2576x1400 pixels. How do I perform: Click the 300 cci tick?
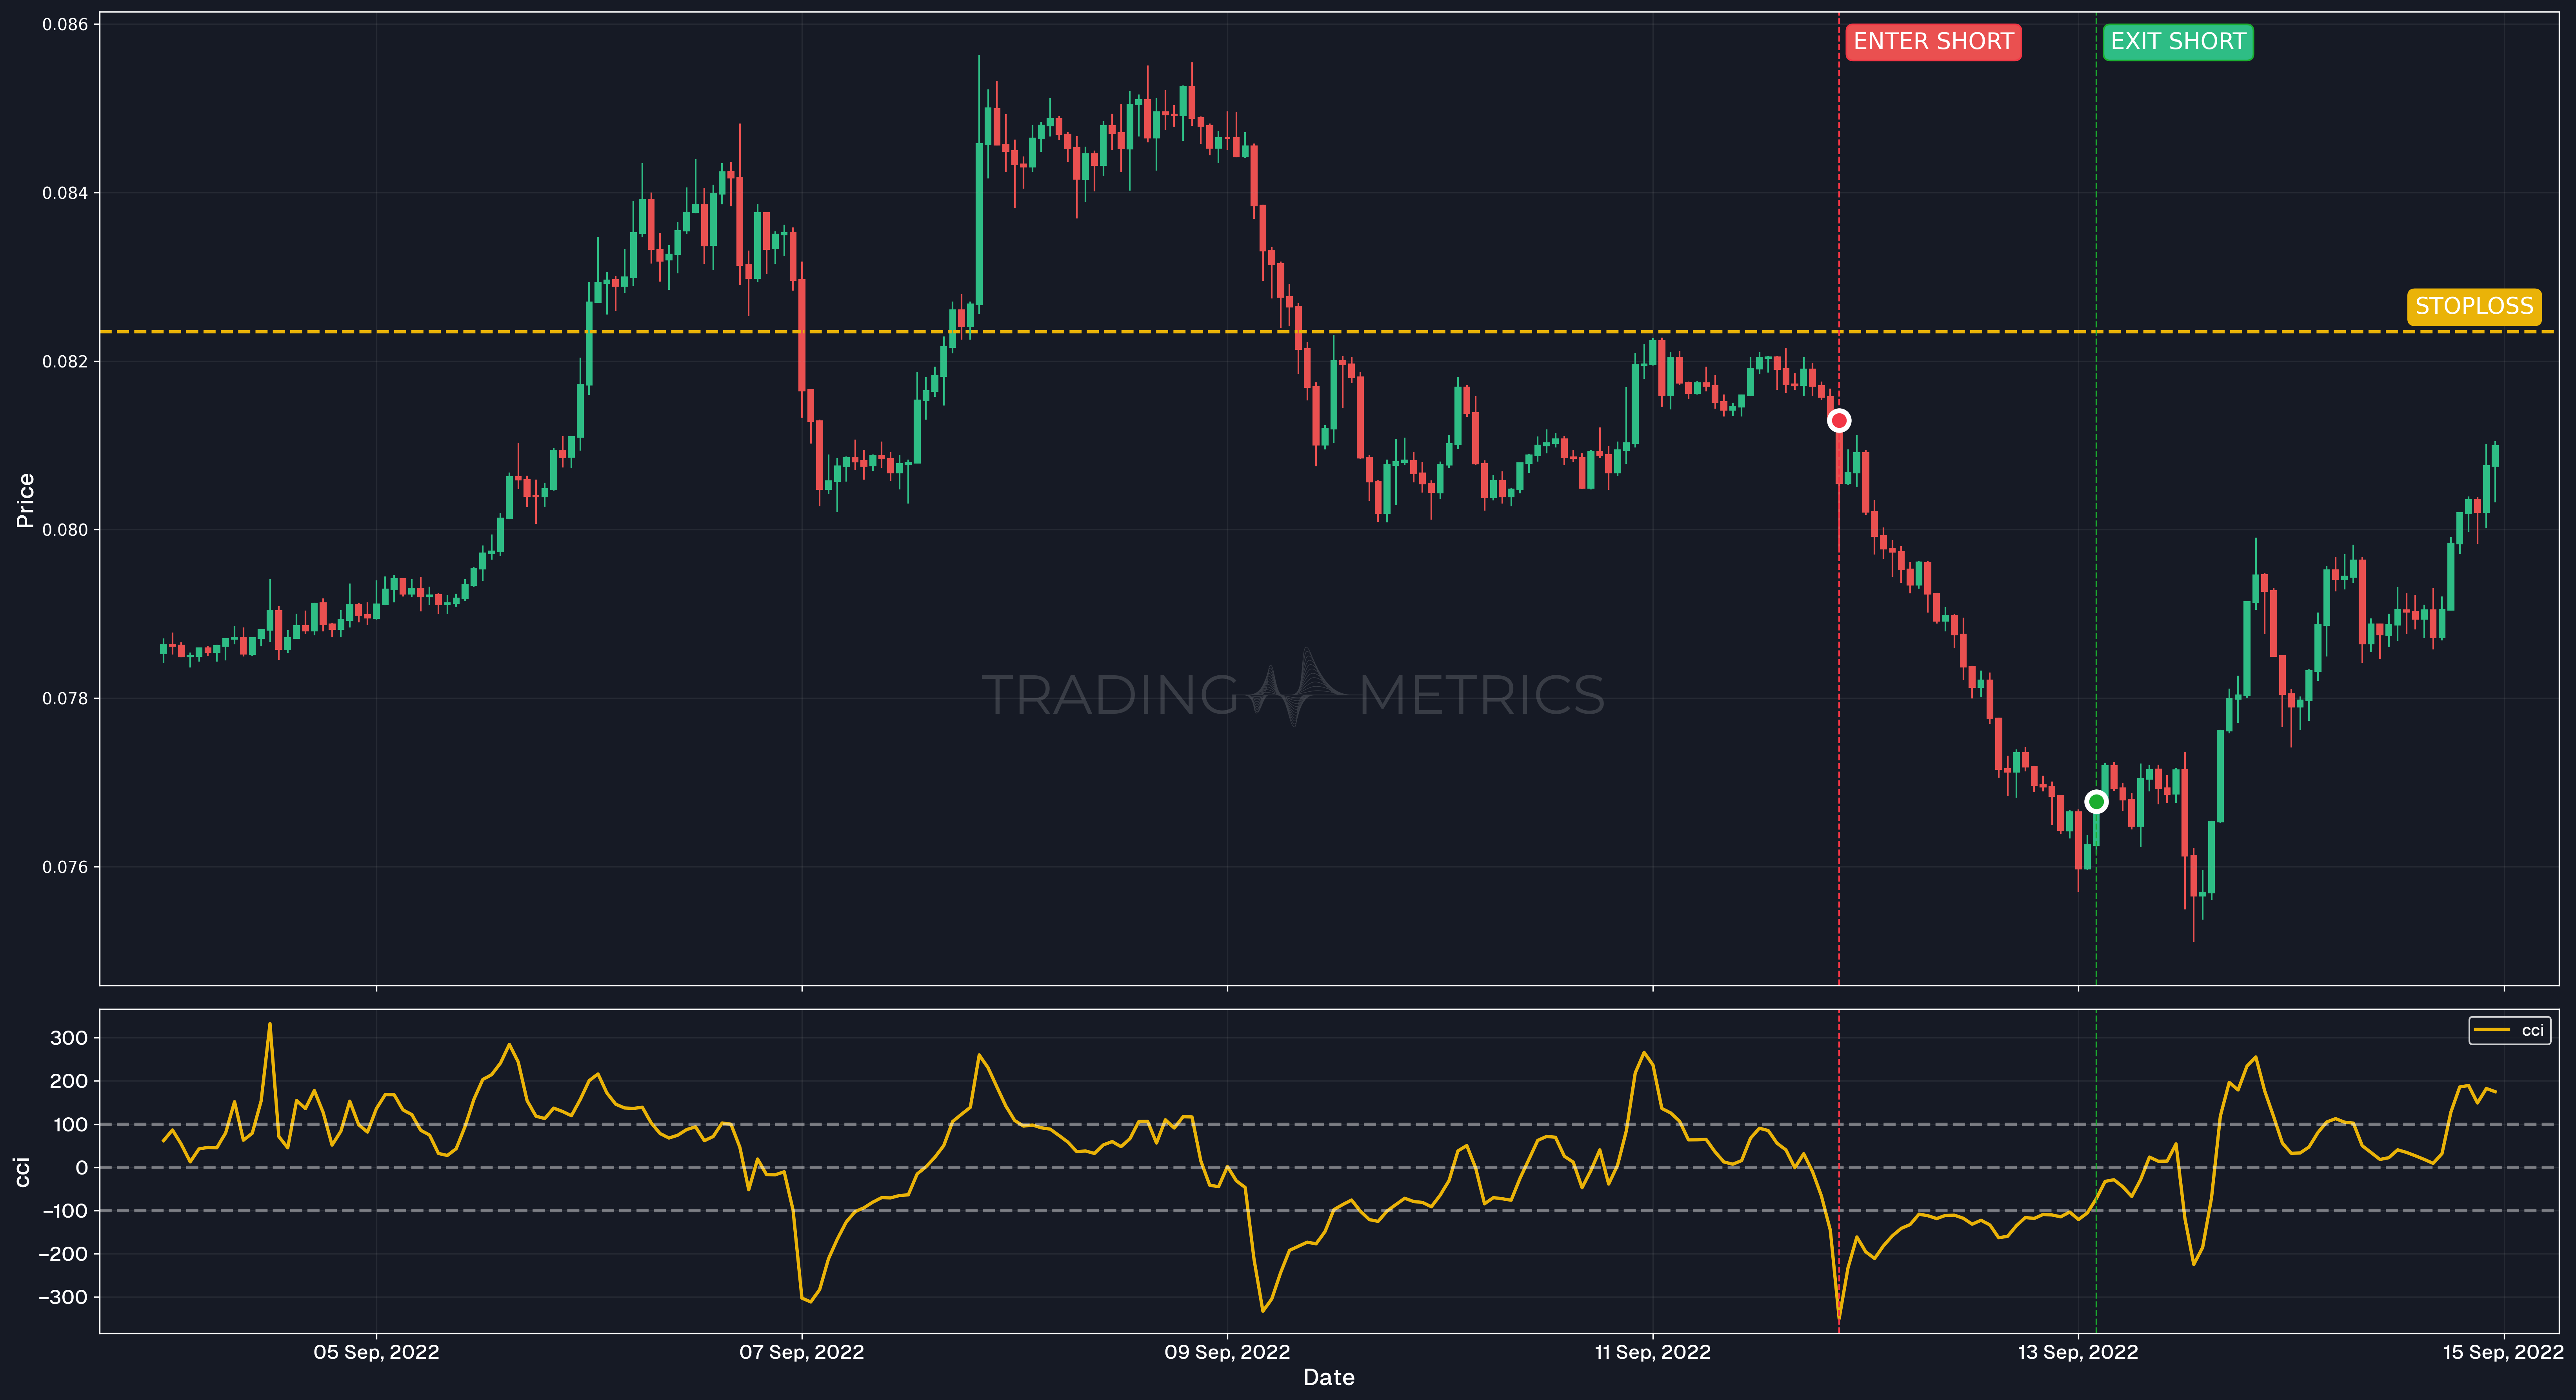pos(69,1038)
